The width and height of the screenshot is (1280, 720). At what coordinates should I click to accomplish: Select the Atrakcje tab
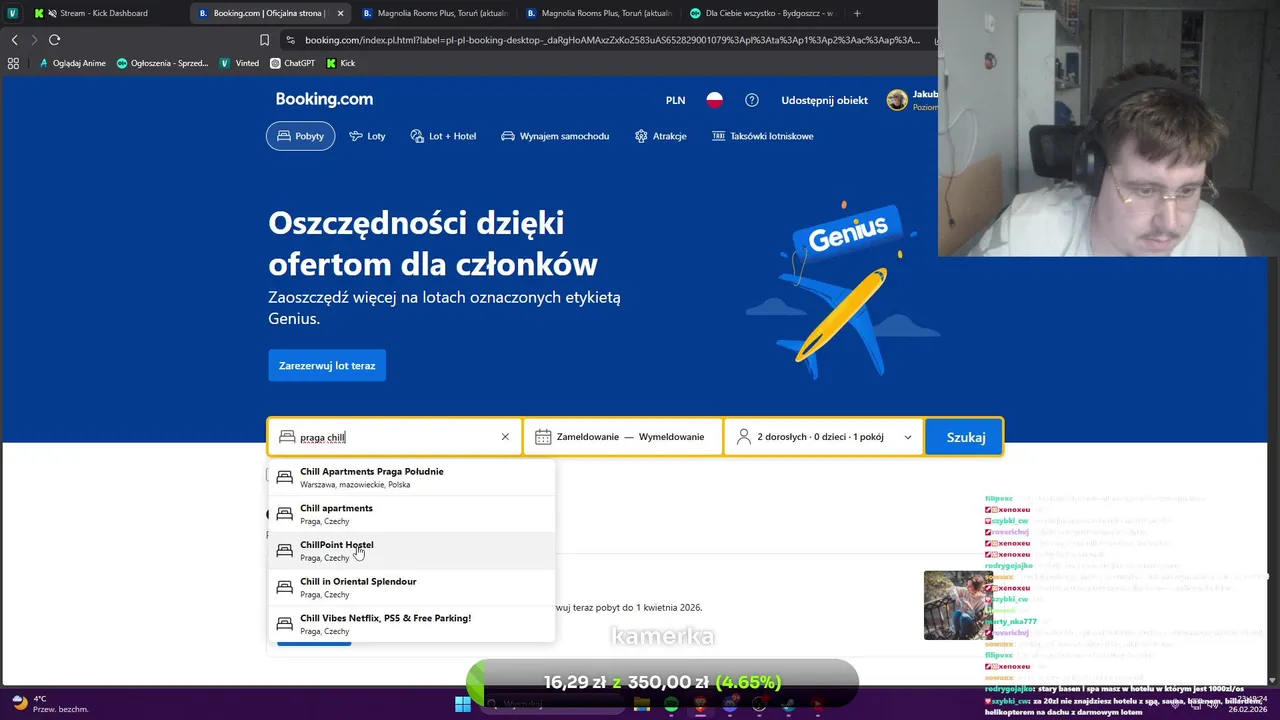click(660, 136)
